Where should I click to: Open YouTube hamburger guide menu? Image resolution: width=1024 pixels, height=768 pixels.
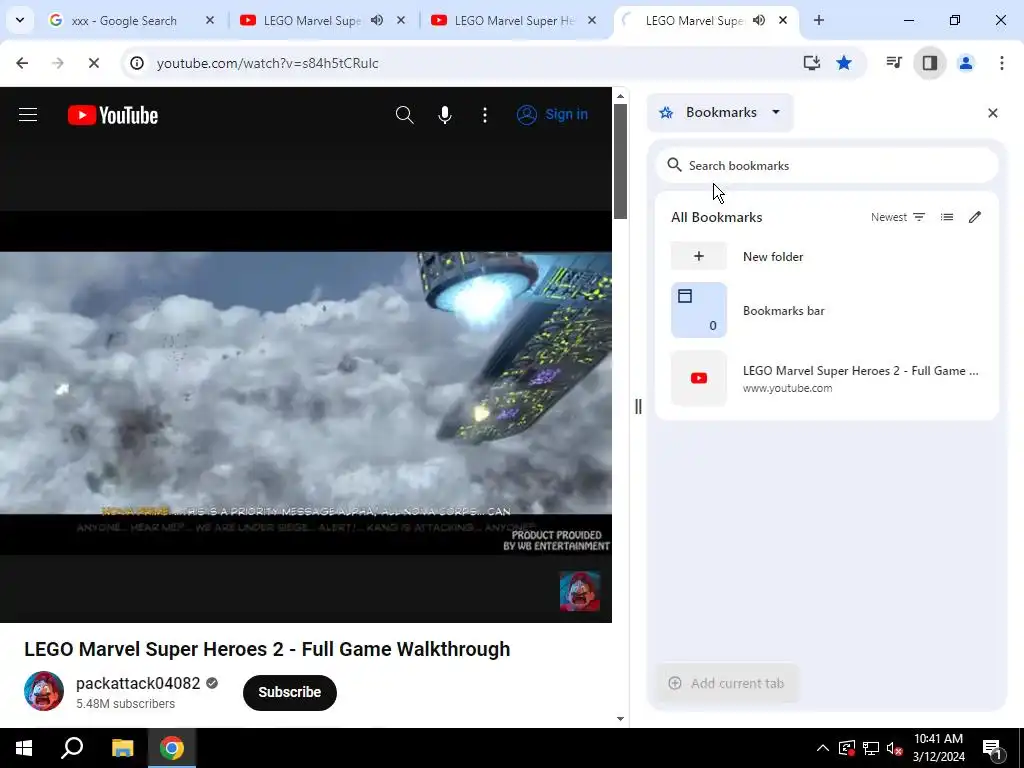tap(28, 115)
